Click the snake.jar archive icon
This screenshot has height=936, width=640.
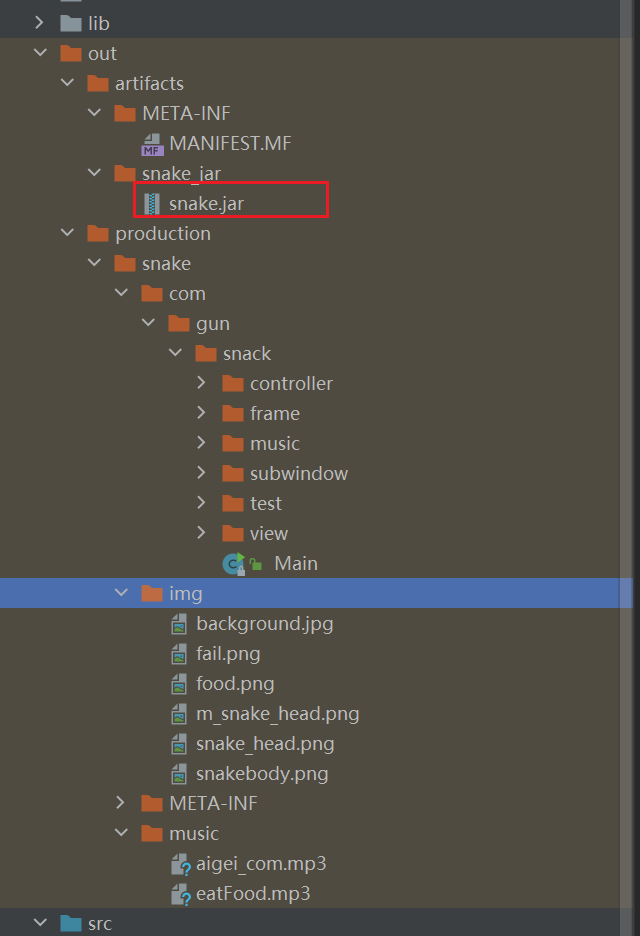pos(152,204)
